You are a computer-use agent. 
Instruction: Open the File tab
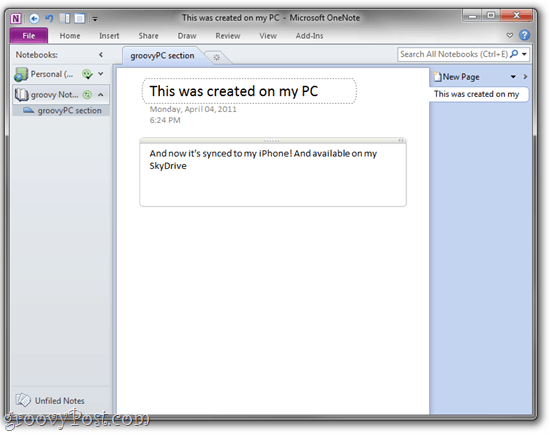click(x=29, y=36)
